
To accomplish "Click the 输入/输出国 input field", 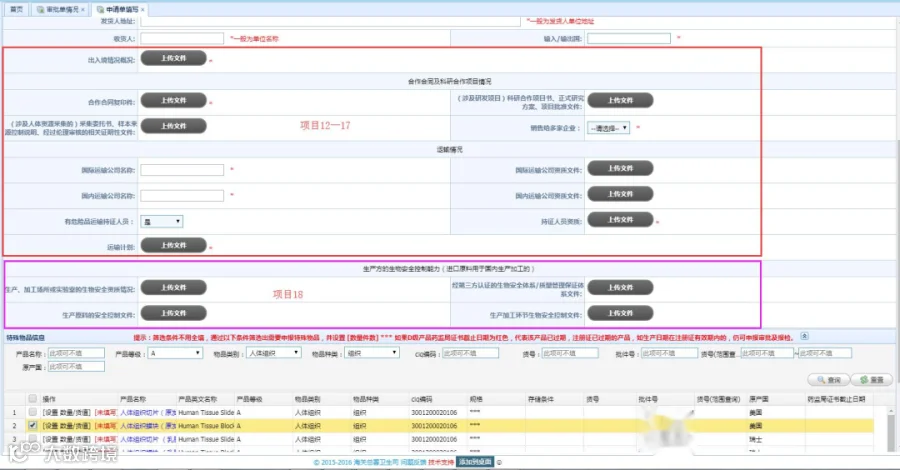I will (x=629, y=38).
